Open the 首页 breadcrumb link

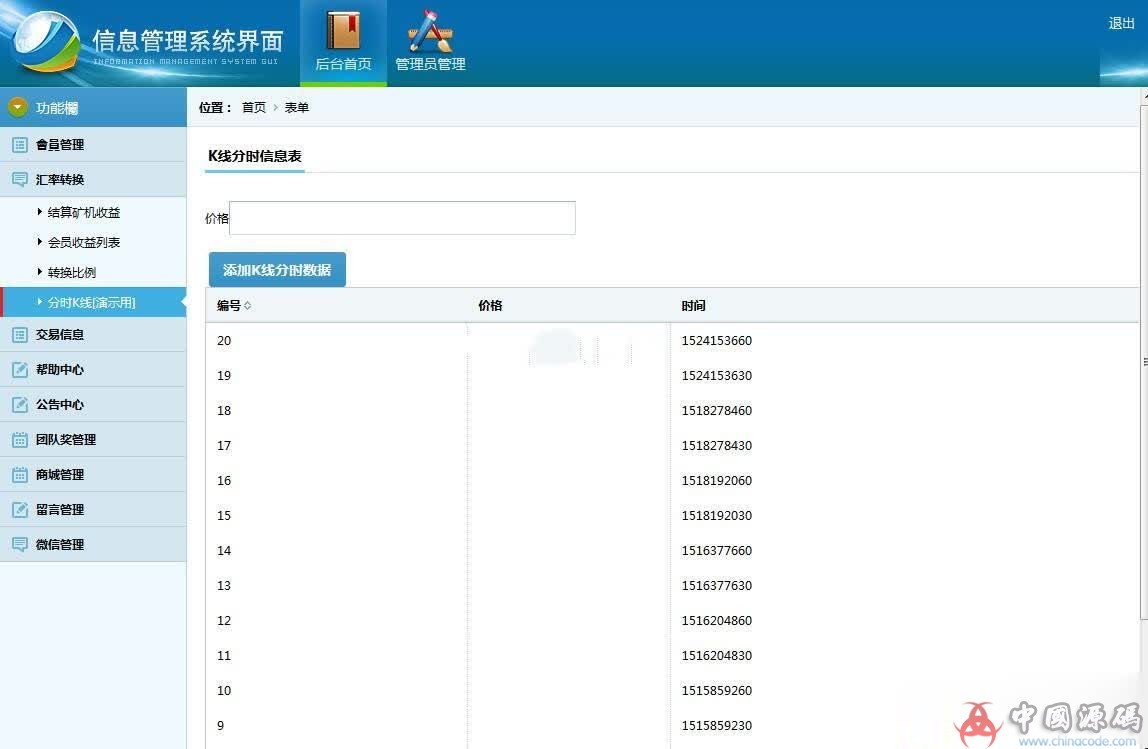pyautogui.click(x=253, y=107)
